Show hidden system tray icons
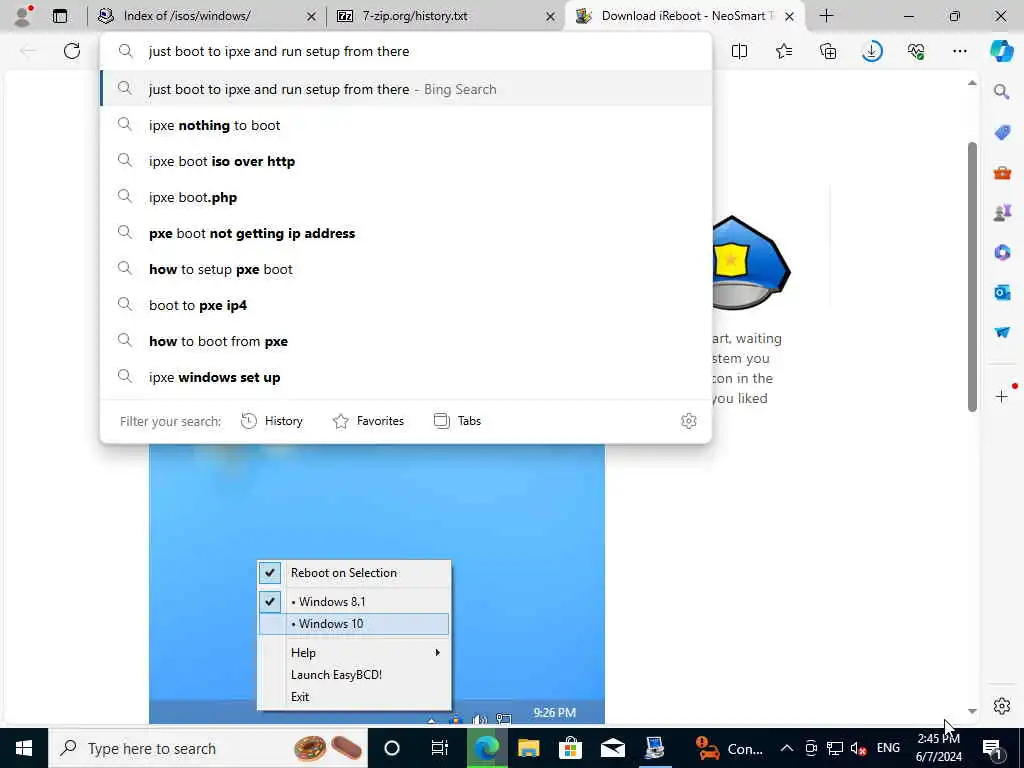Viewport: 1024px width, 768px height. [x=787, y=748]
